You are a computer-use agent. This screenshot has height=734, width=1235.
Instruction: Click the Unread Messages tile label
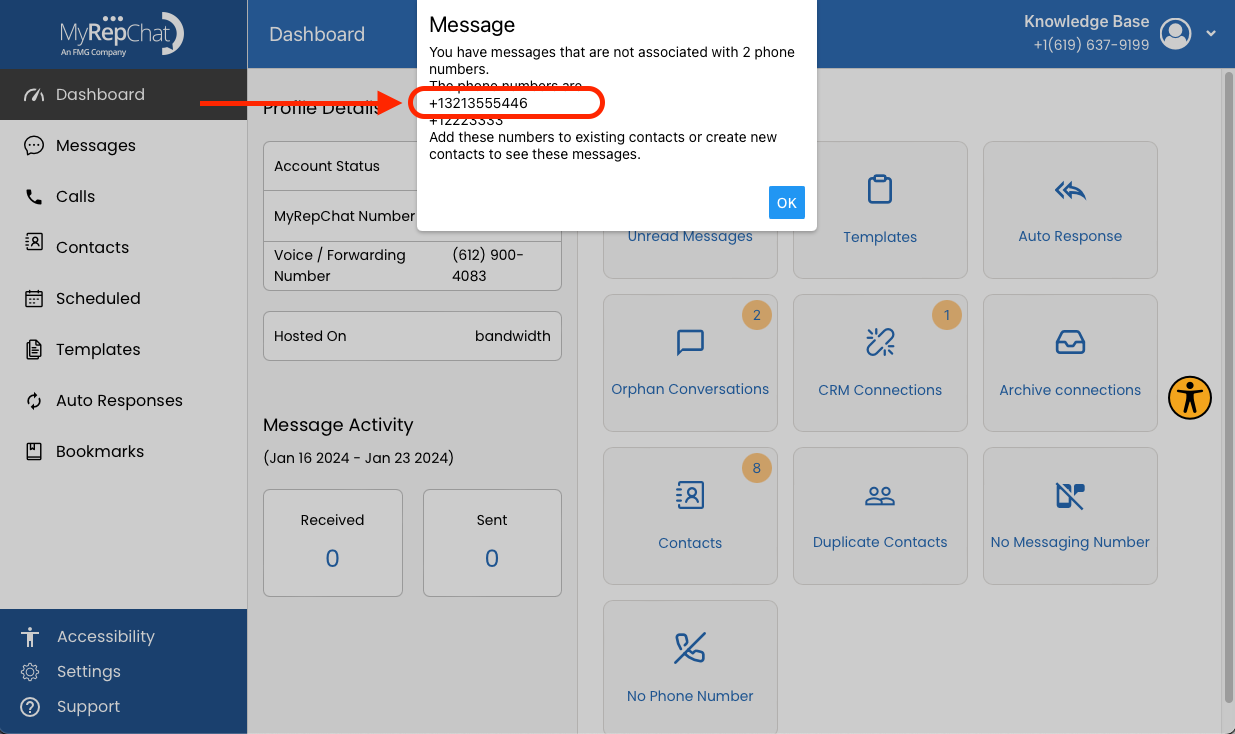point(690,236)
